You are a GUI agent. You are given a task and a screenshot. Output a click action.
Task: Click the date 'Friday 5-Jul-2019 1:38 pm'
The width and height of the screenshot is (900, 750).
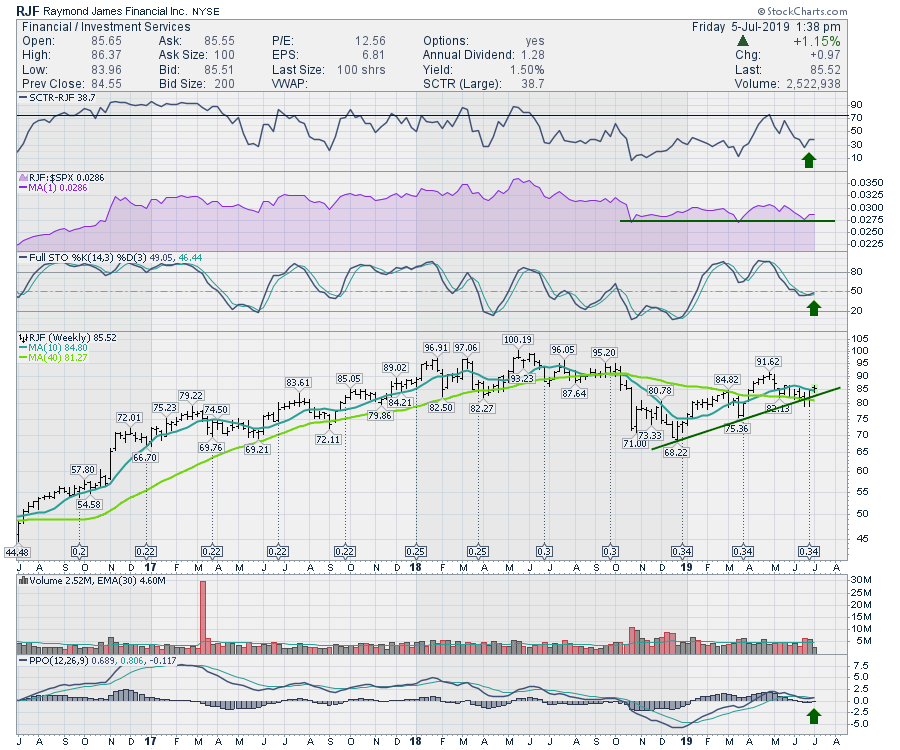coord(766,27)
